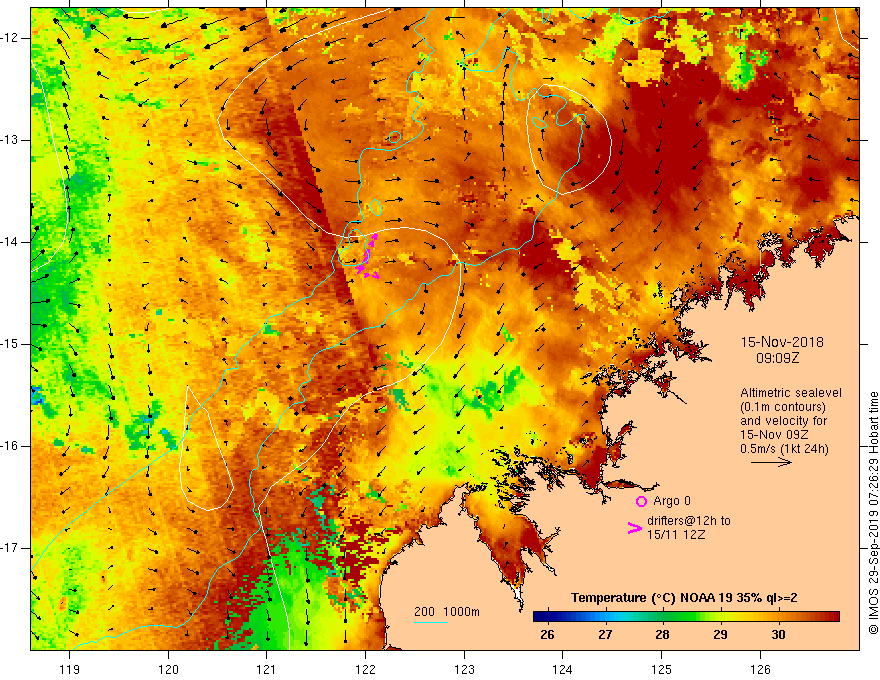Click the latitude axis label -14
The width and height of the screenshot is (880, 680).
click(10, 242)
